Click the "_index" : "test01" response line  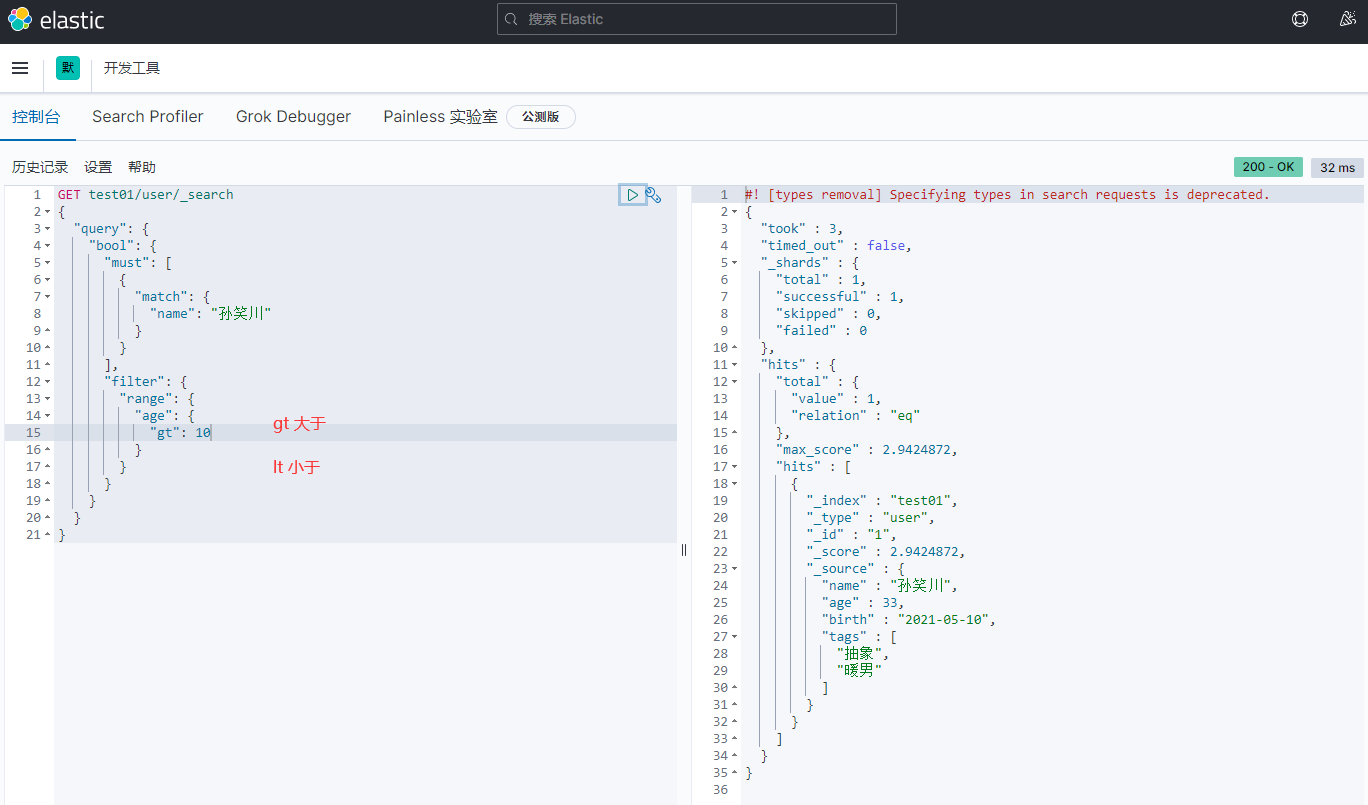point(883,501)
